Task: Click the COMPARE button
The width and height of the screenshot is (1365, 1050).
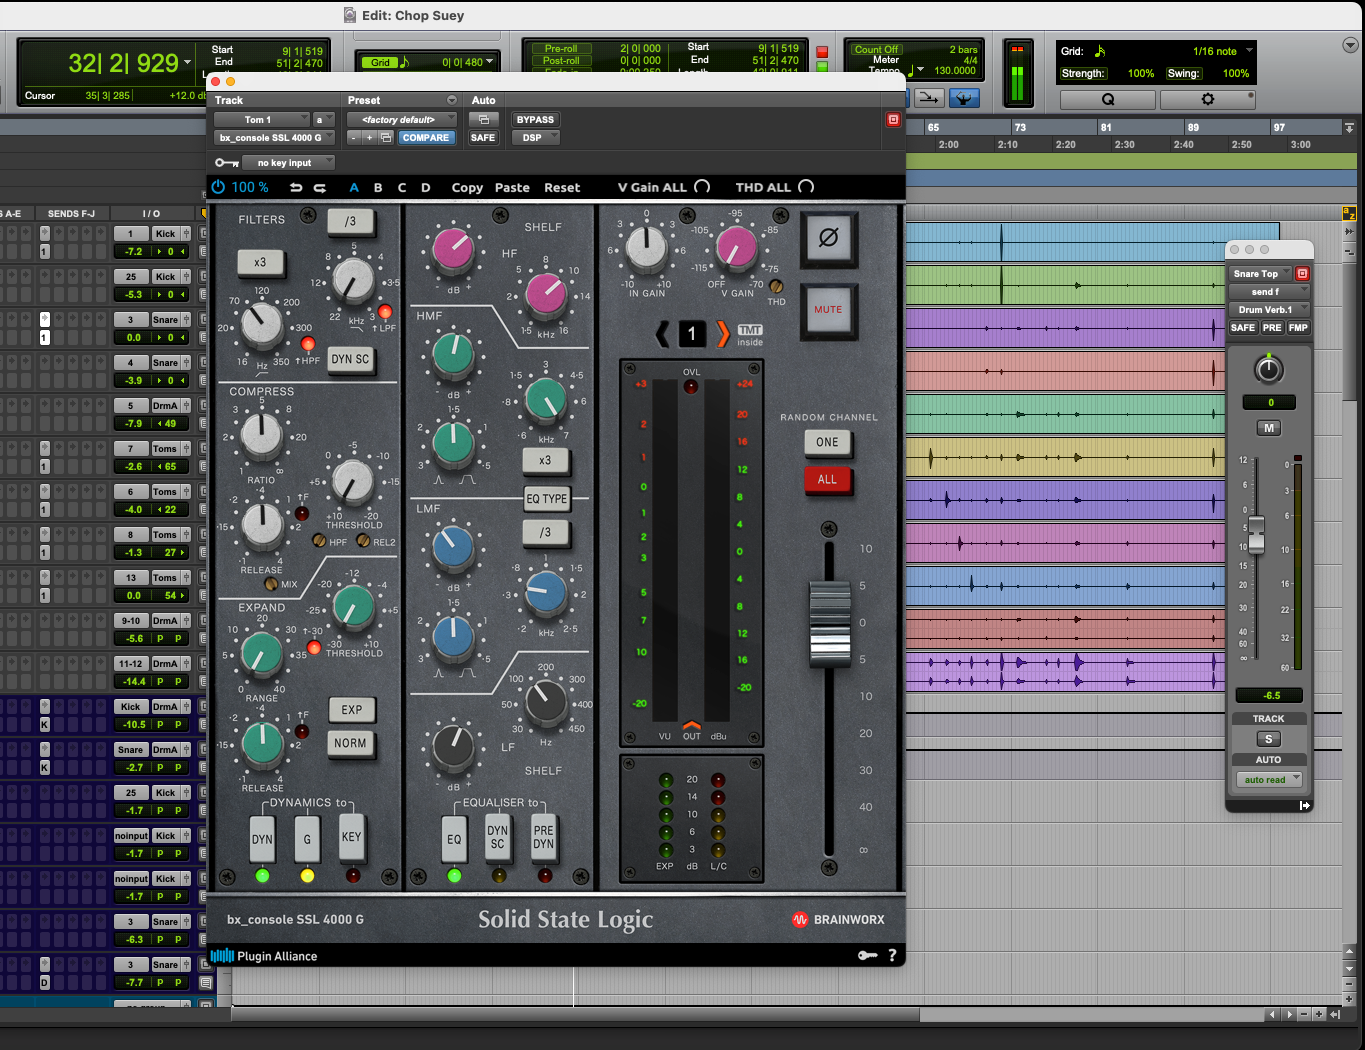Action: pyautogui.click(x=426, y=138)
